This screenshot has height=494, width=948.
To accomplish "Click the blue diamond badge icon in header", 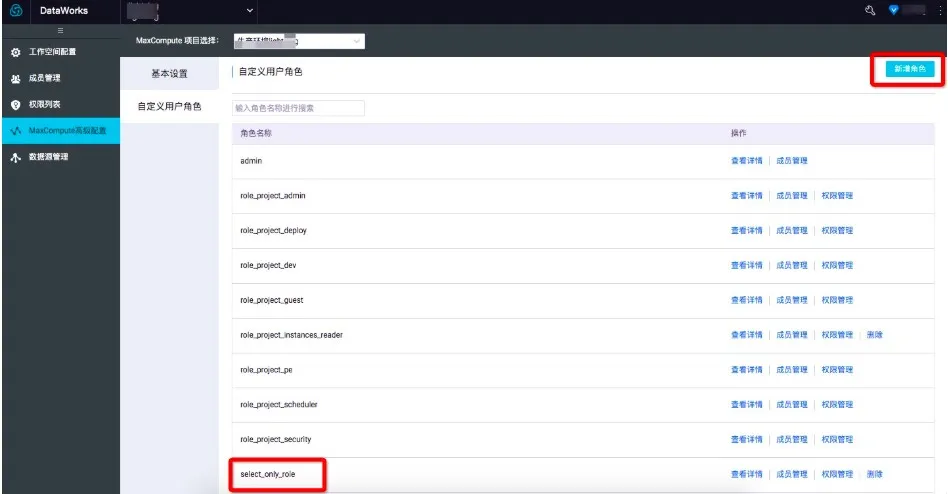I will [x=894, y=10].
